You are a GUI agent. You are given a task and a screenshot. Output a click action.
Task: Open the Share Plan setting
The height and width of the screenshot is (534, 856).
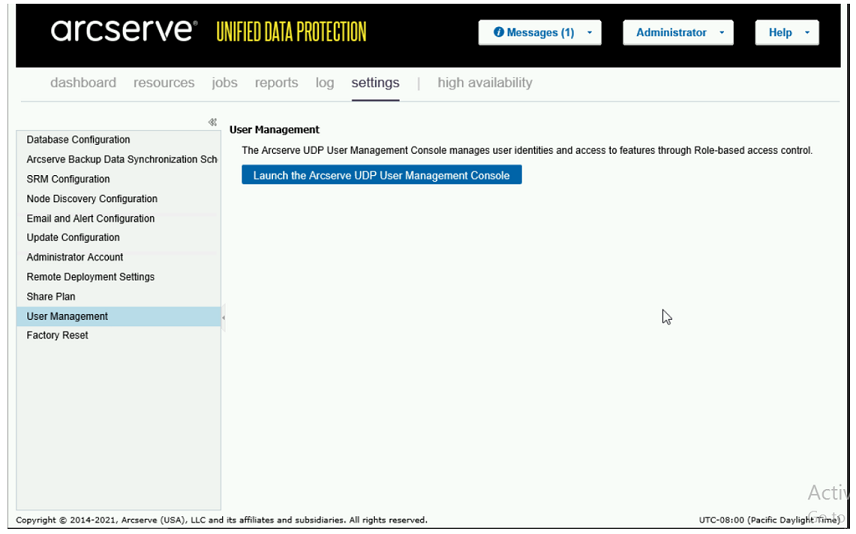118,296
